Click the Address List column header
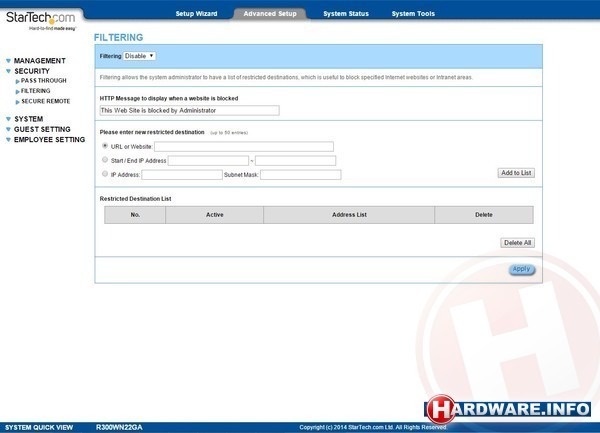 click(349, 215)
